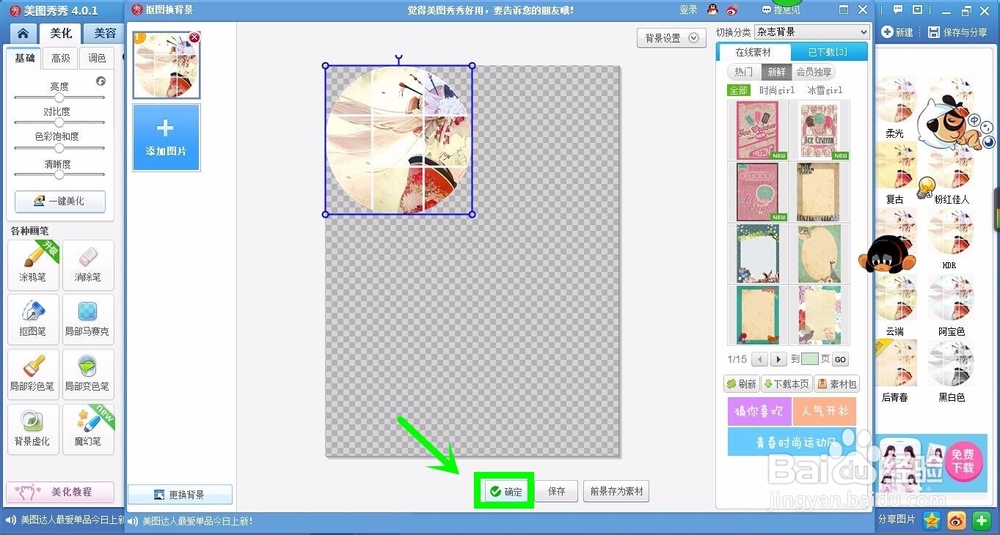Open the 高级 adjustments tab

pos(61,58)
